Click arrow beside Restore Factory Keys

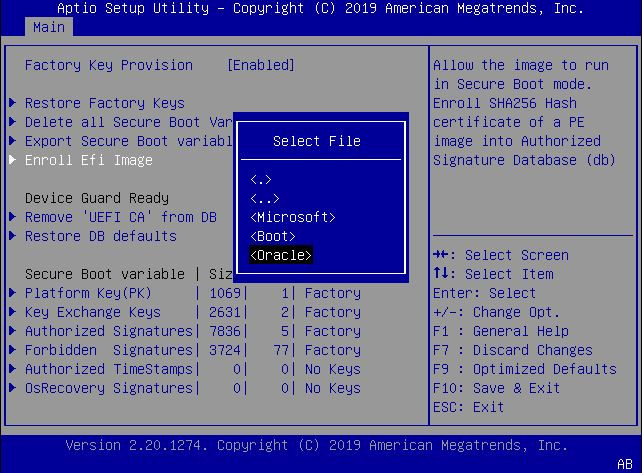click(x=13, y=102)
